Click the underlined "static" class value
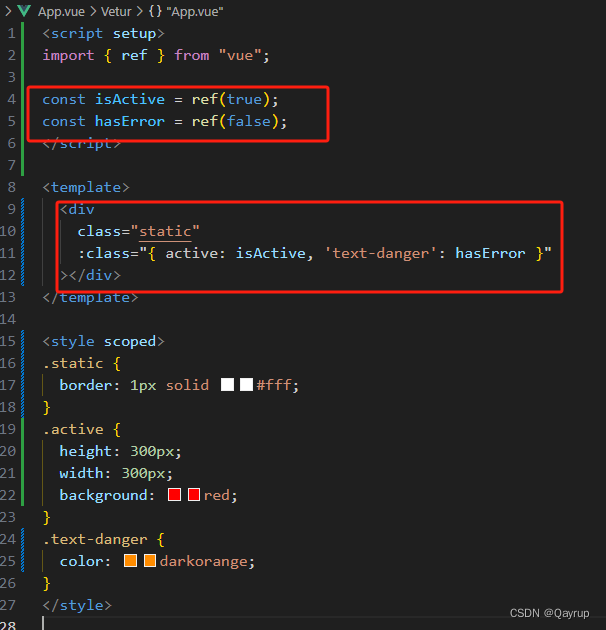This screenshot has width=606, height=630. [x=165, y=231]
